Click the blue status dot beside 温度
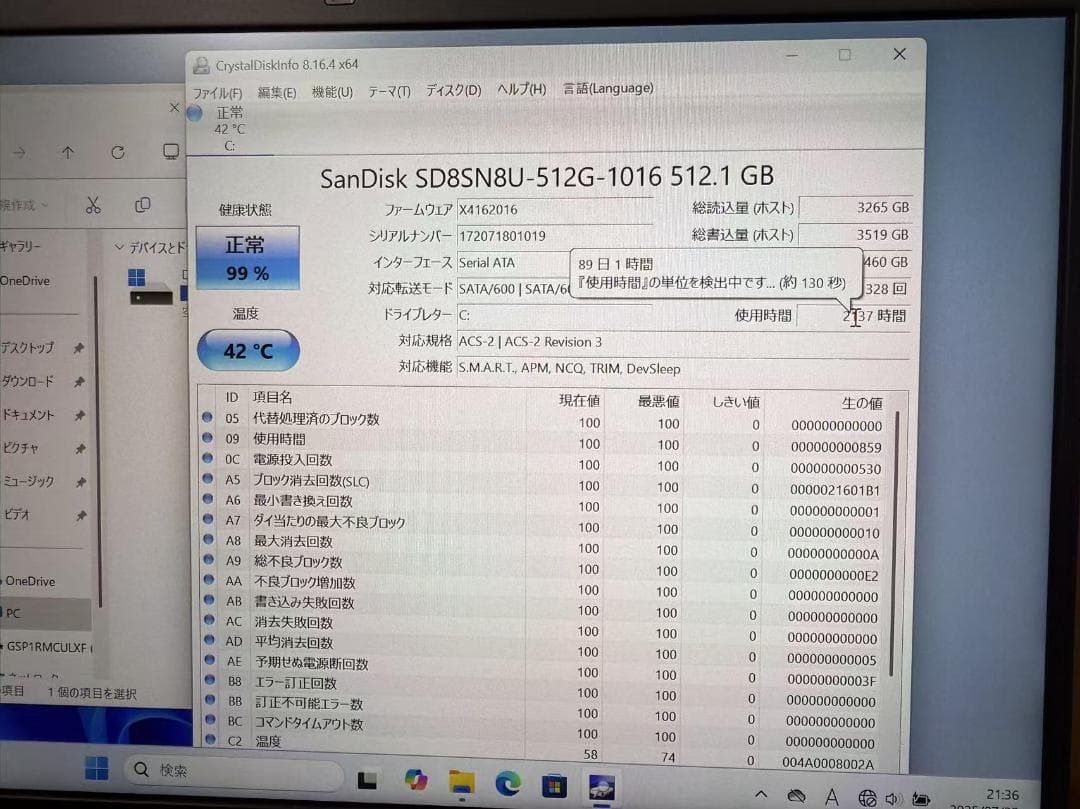Image resolution: width=1080 pixels, height=809 pixels. click(x=208, y=741)
